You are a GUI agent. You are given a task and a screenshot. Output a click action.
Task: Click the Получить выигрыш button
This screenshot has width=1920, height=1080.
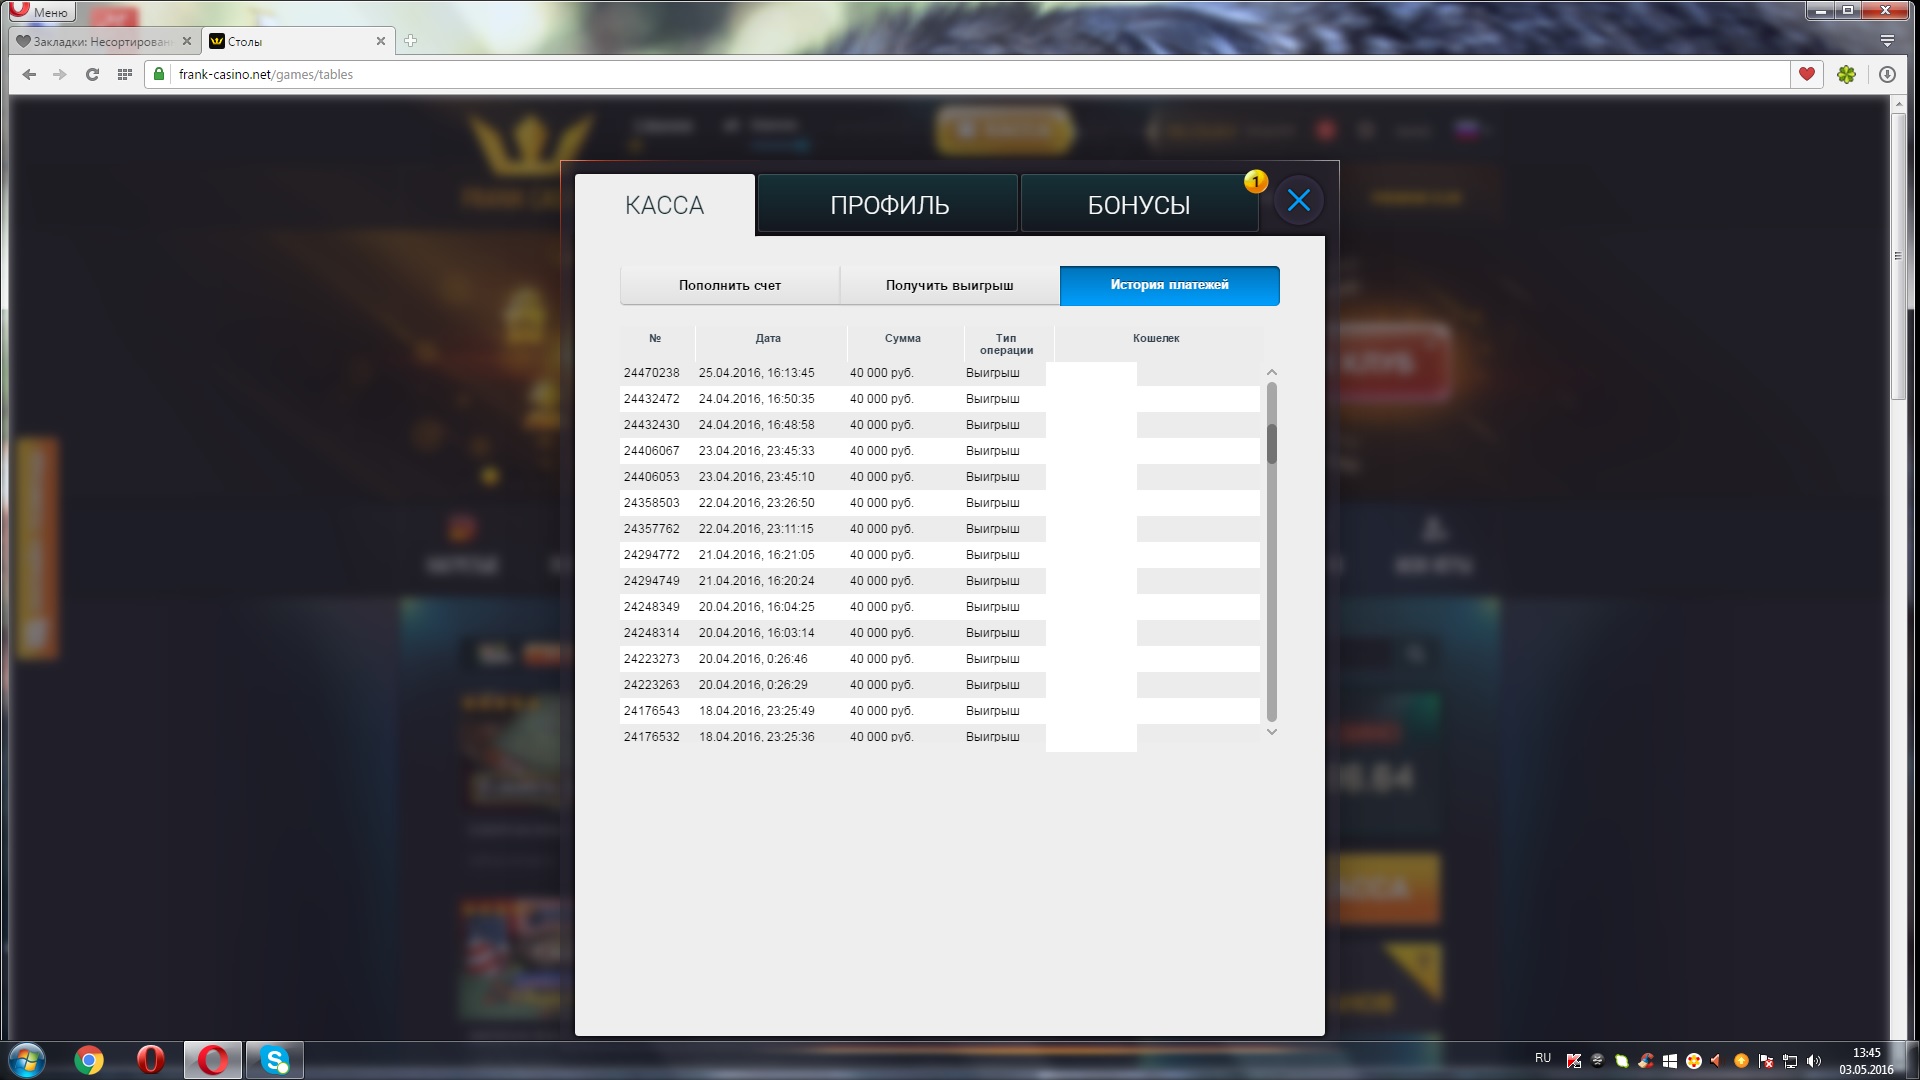point(949,285)
